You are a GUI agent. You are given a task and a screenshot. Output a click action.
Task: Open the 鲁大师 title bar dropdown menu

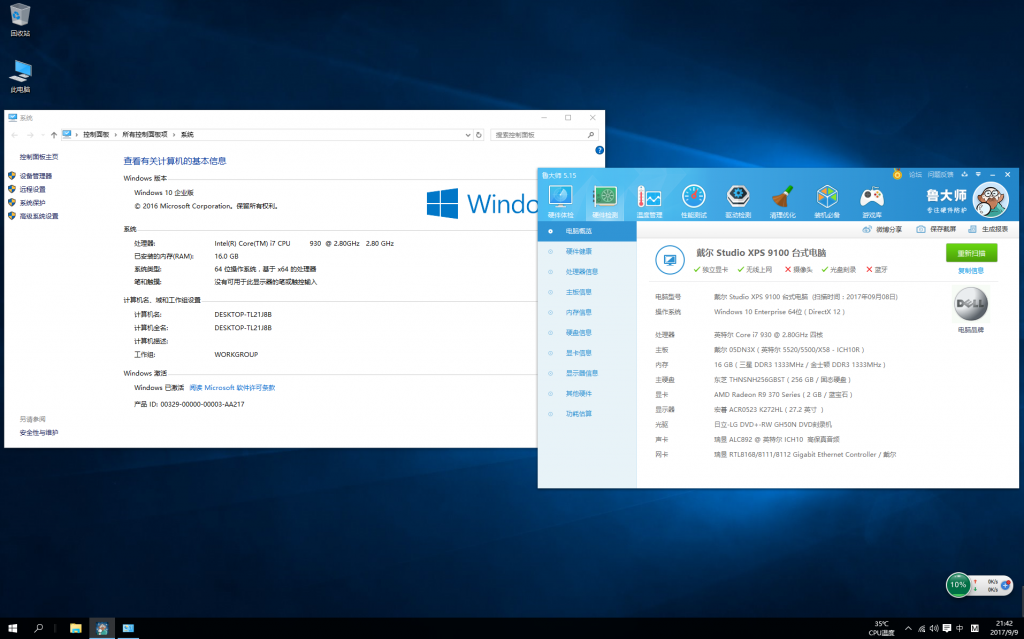(x=978, y=174)
